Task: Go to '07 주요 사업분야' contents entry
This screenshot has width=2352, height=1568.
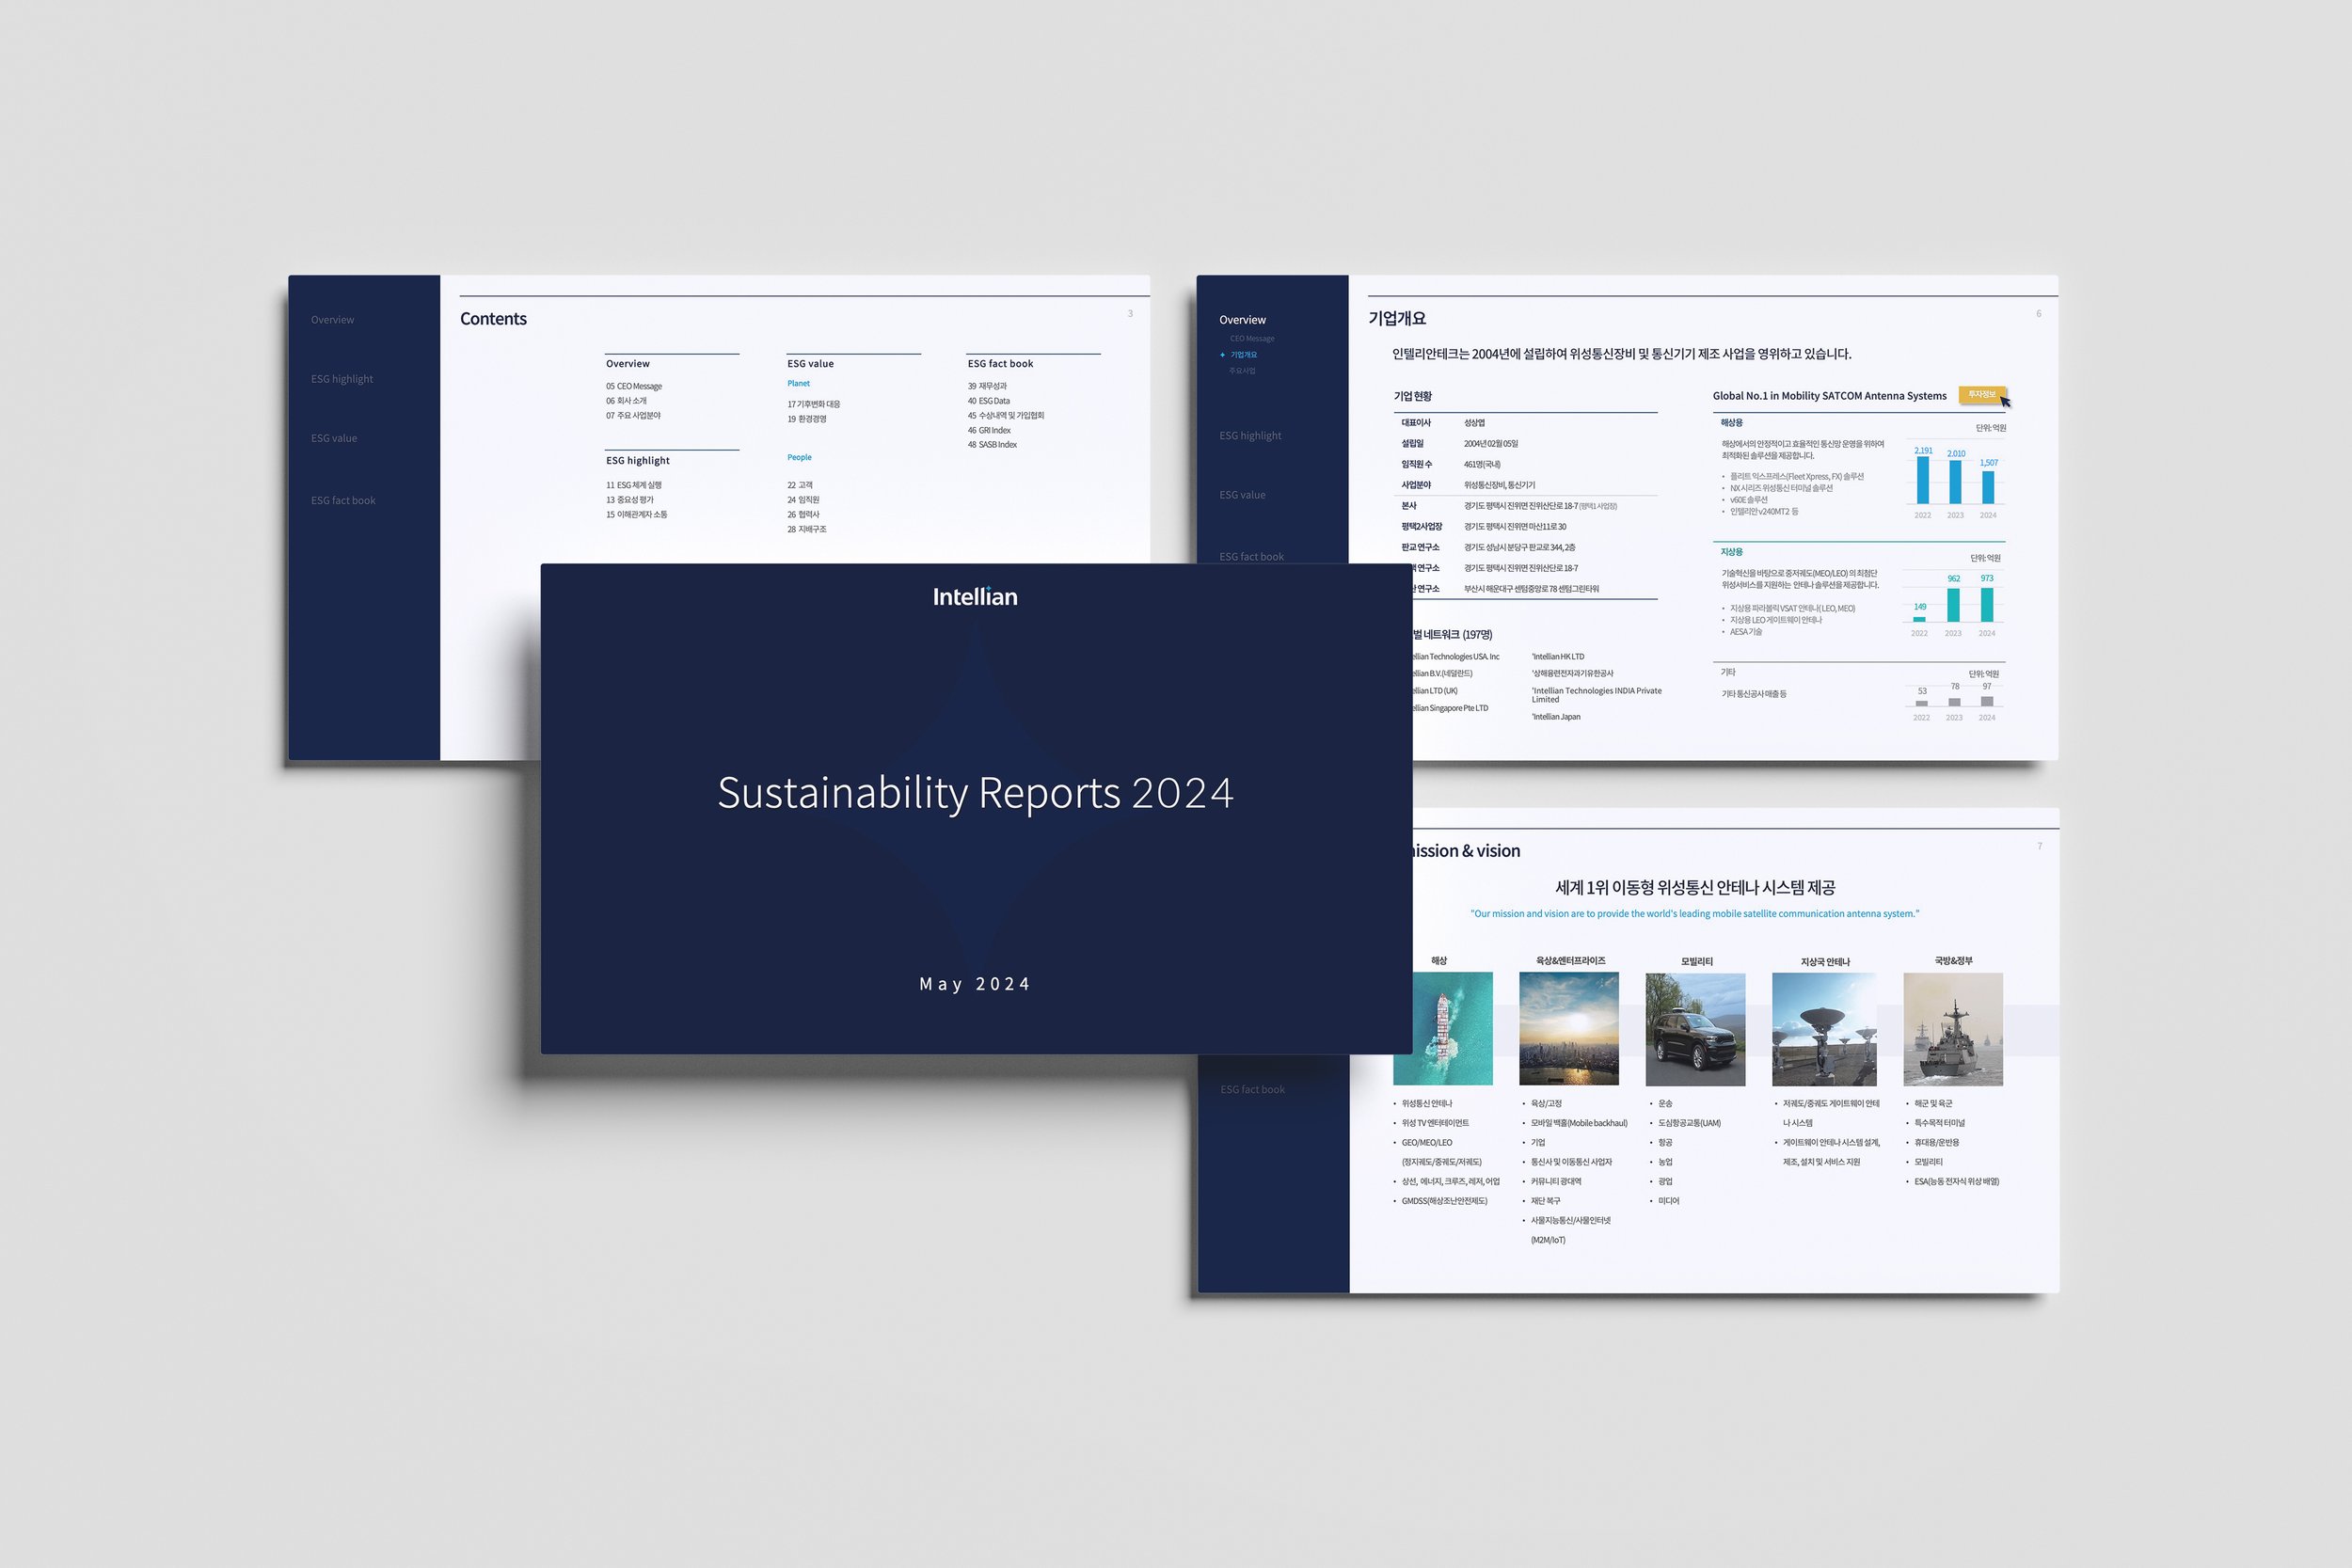Action: coord(633,416)
